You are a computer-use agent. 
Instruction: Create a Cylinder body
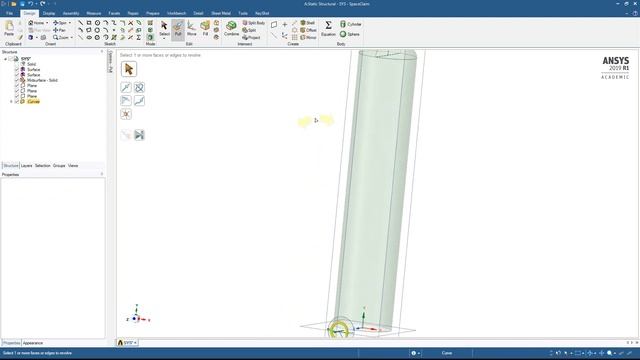tap(351, 24)
